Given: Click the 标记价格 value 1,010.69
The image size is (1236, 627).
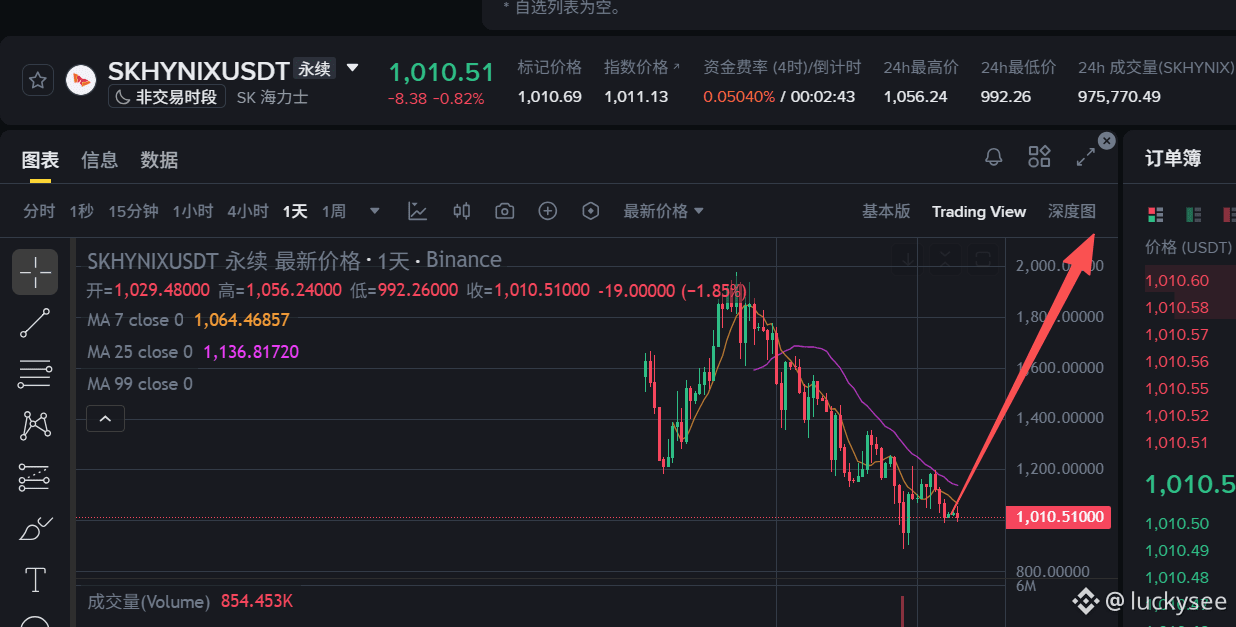Looking at the screenshot, I should tap(549, 97).
